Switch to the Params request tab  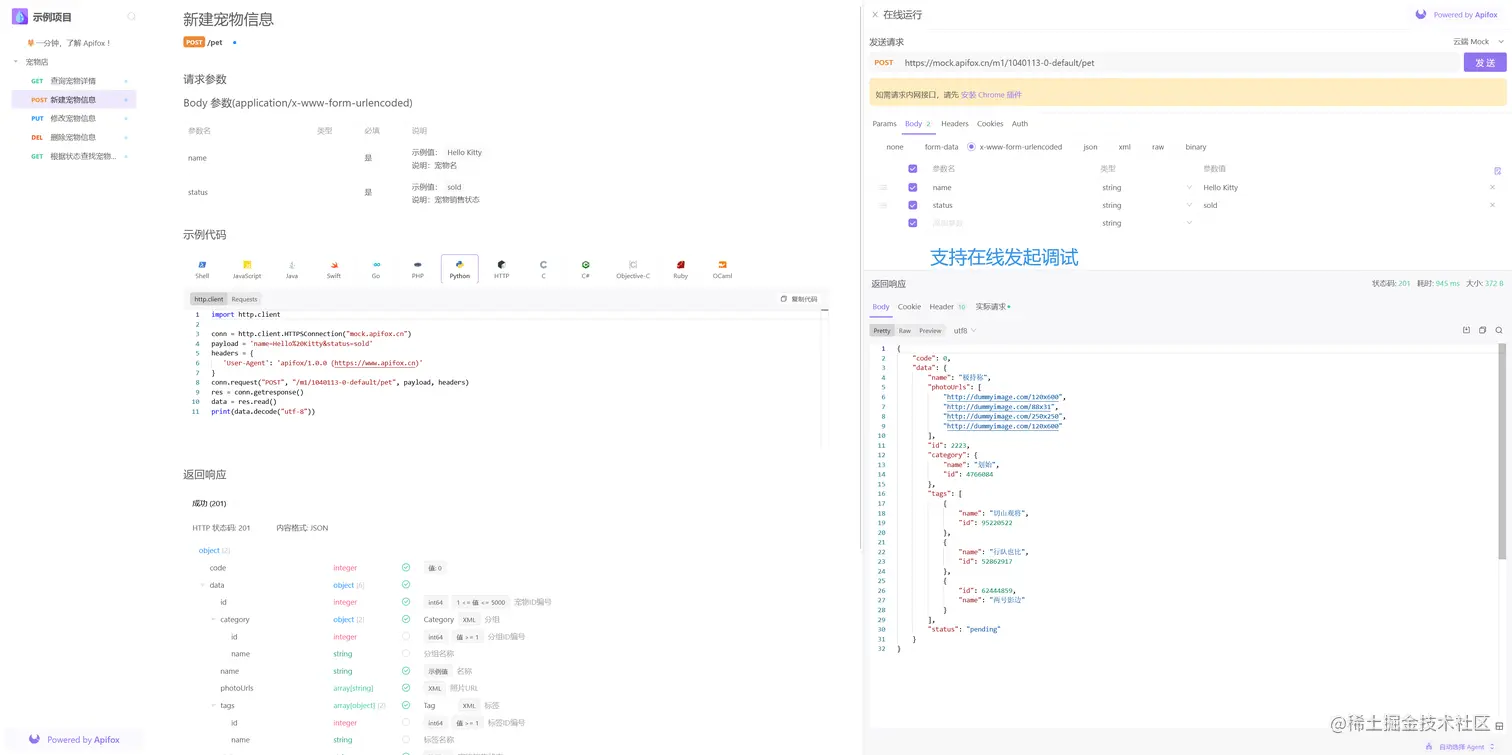click(x=884, y=124)
